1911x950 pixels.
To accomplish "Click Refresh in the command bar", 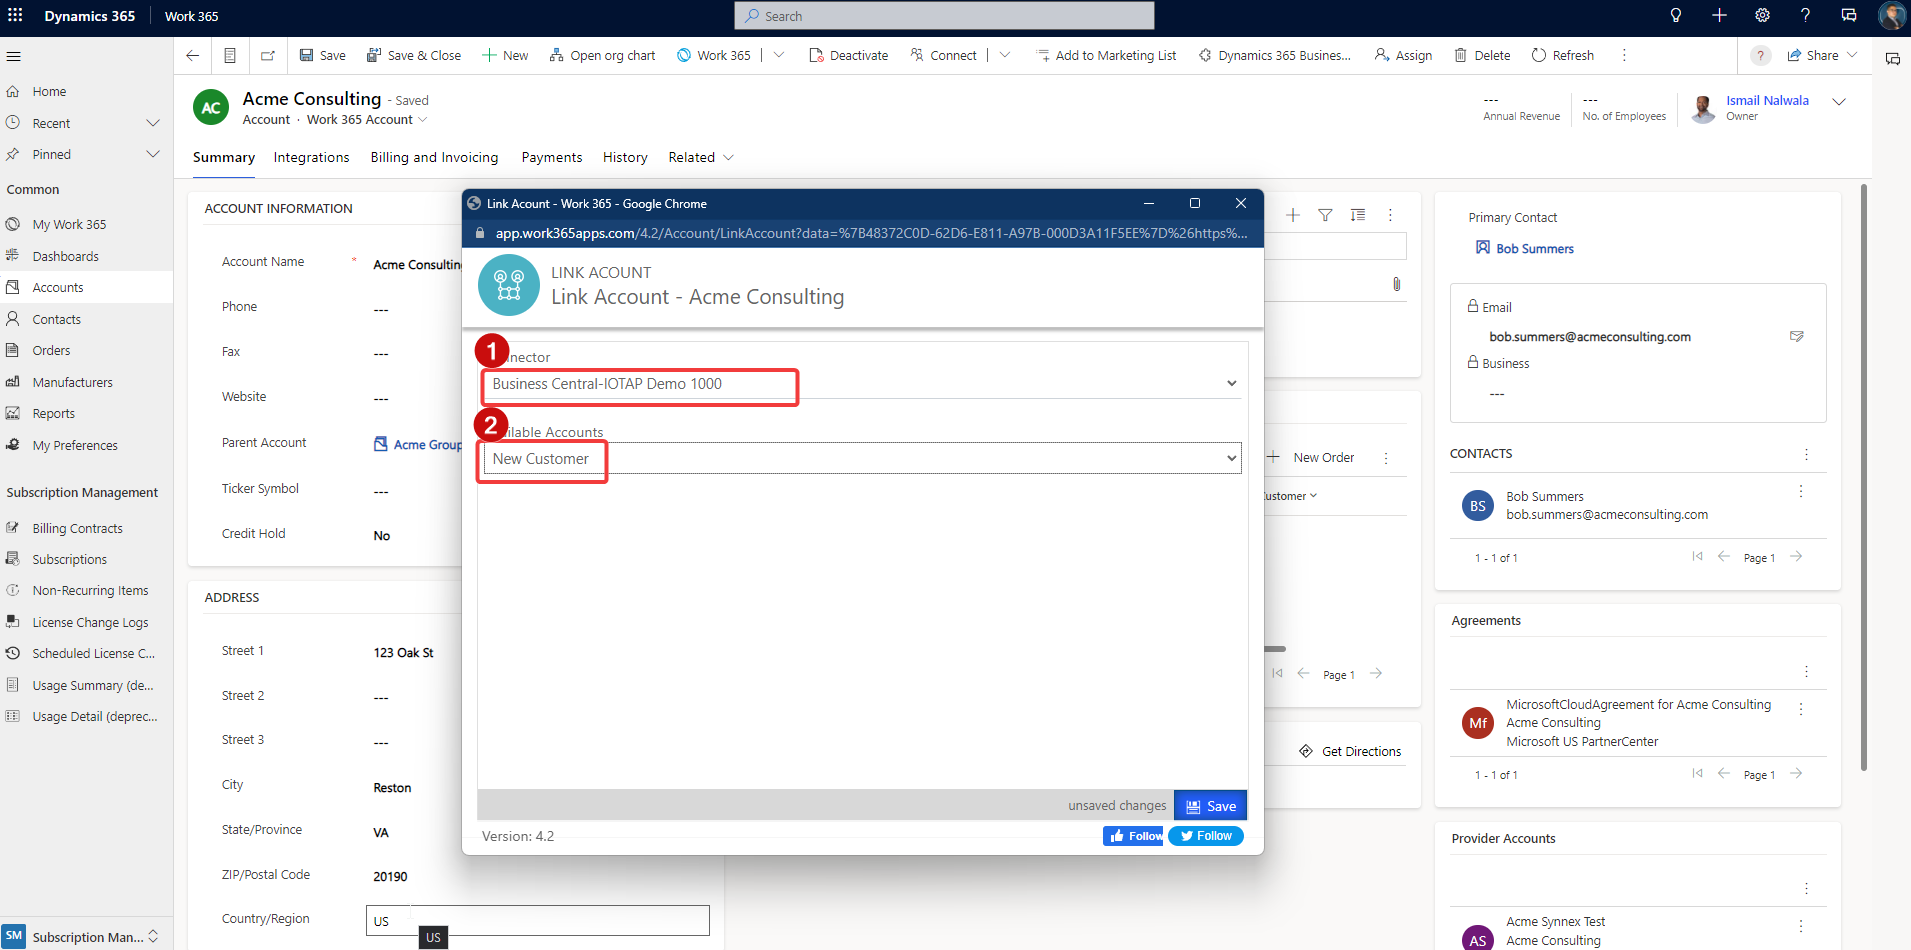I will pyautogui.click(x=1563, y=56).
